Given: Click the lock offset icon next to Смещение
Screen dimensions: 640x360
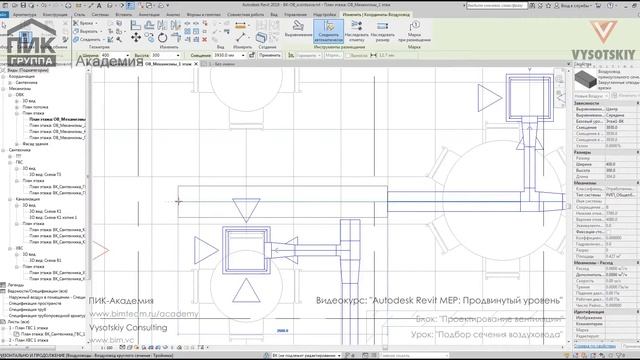Looking at the screenshot, I should [x=252, y=55].
